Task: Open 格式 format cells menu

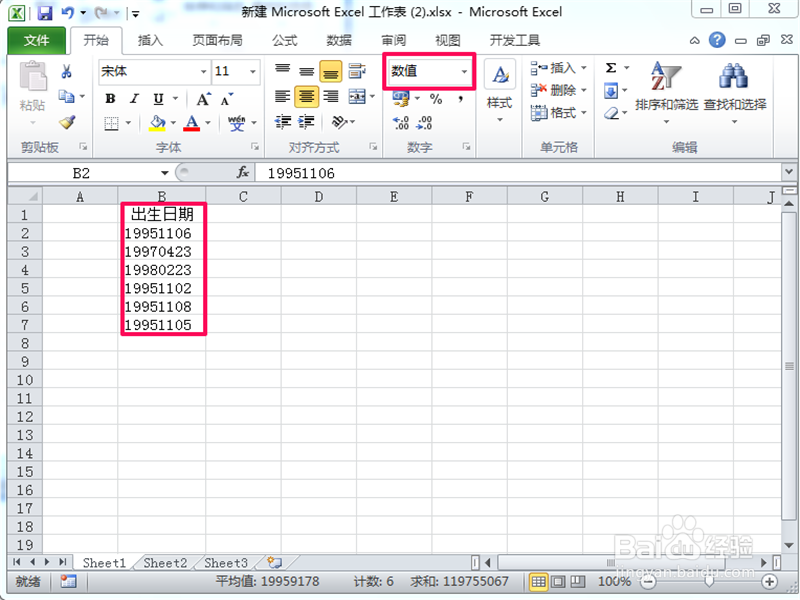Action: (558, 113)
